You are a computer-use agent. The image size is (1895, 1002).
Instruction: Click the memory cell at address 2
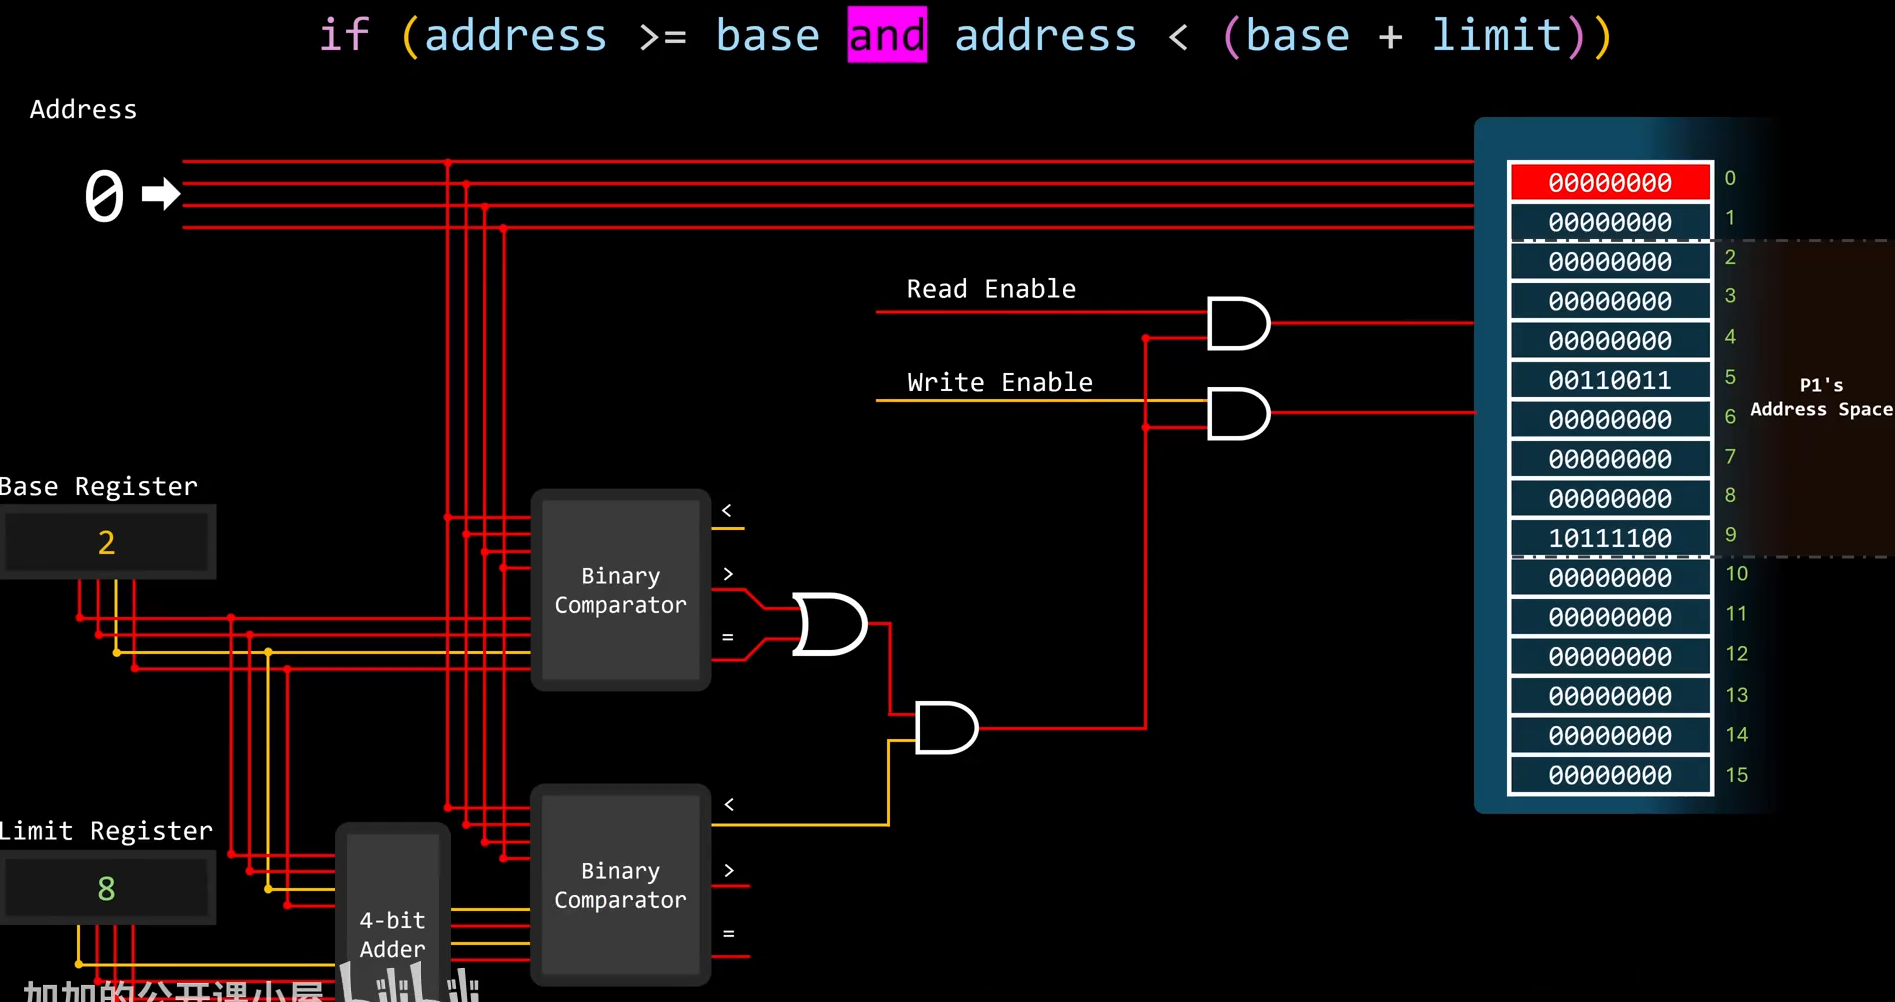click(1610, 261)
